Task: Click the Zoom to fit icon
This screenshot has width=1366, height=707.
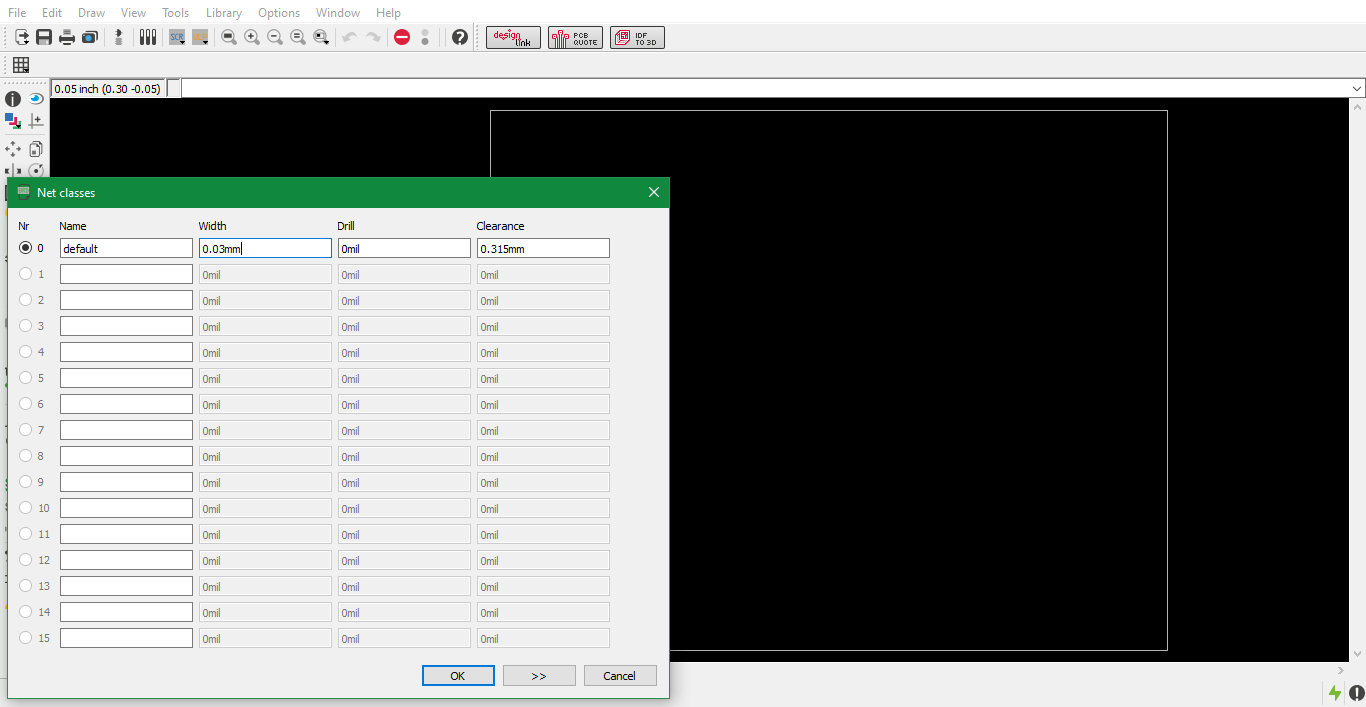Action: 229,37
